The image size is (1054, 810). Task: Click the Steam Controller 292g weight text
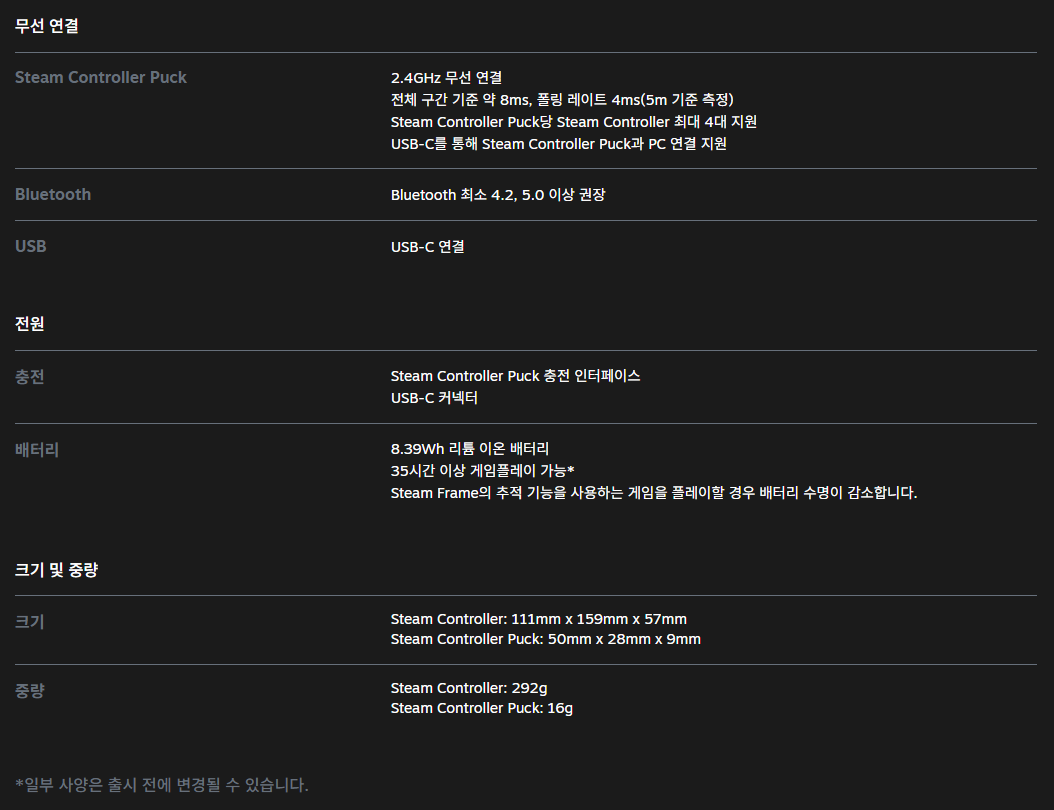(x=468, y=688)
